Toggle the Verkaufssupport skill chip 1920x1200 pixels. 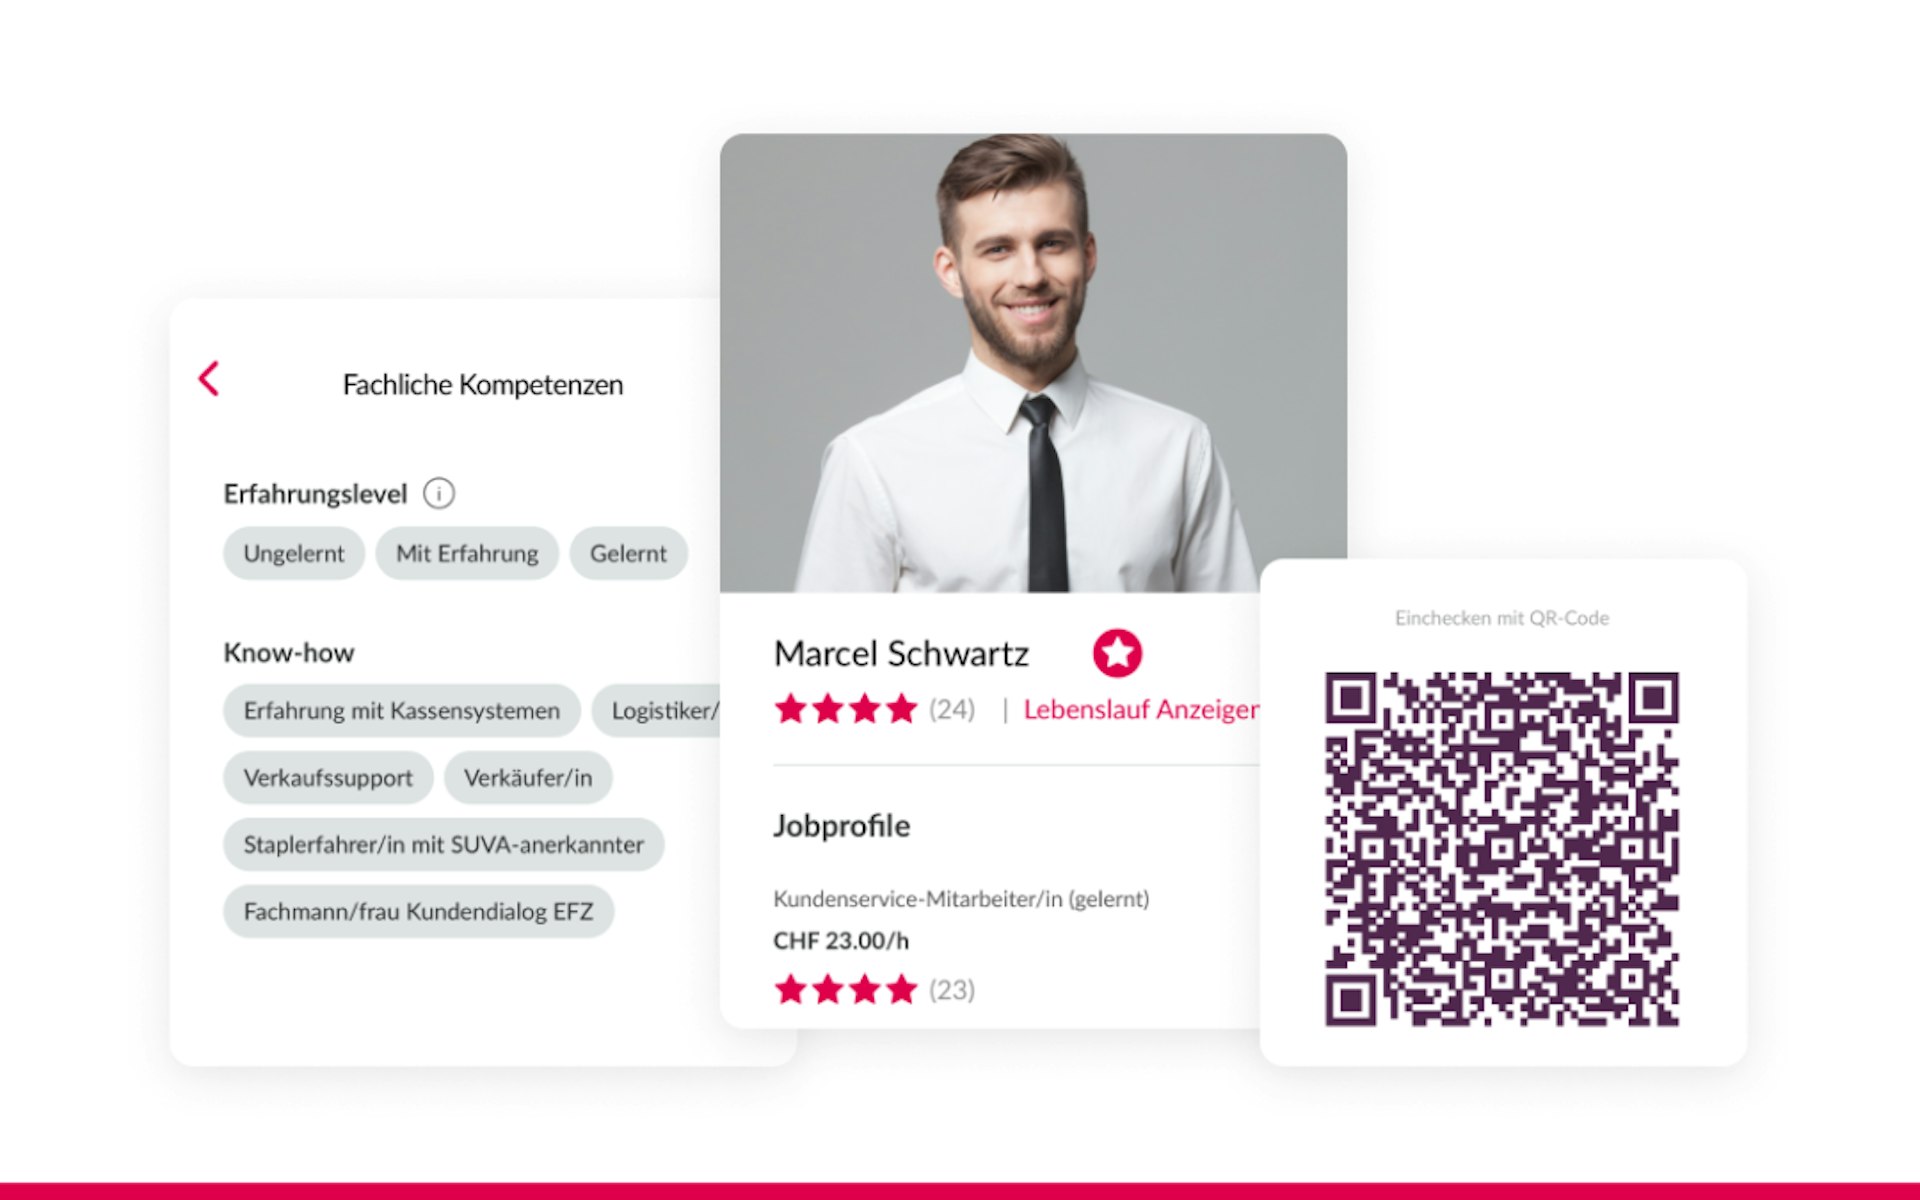click(x=328, y=777)
